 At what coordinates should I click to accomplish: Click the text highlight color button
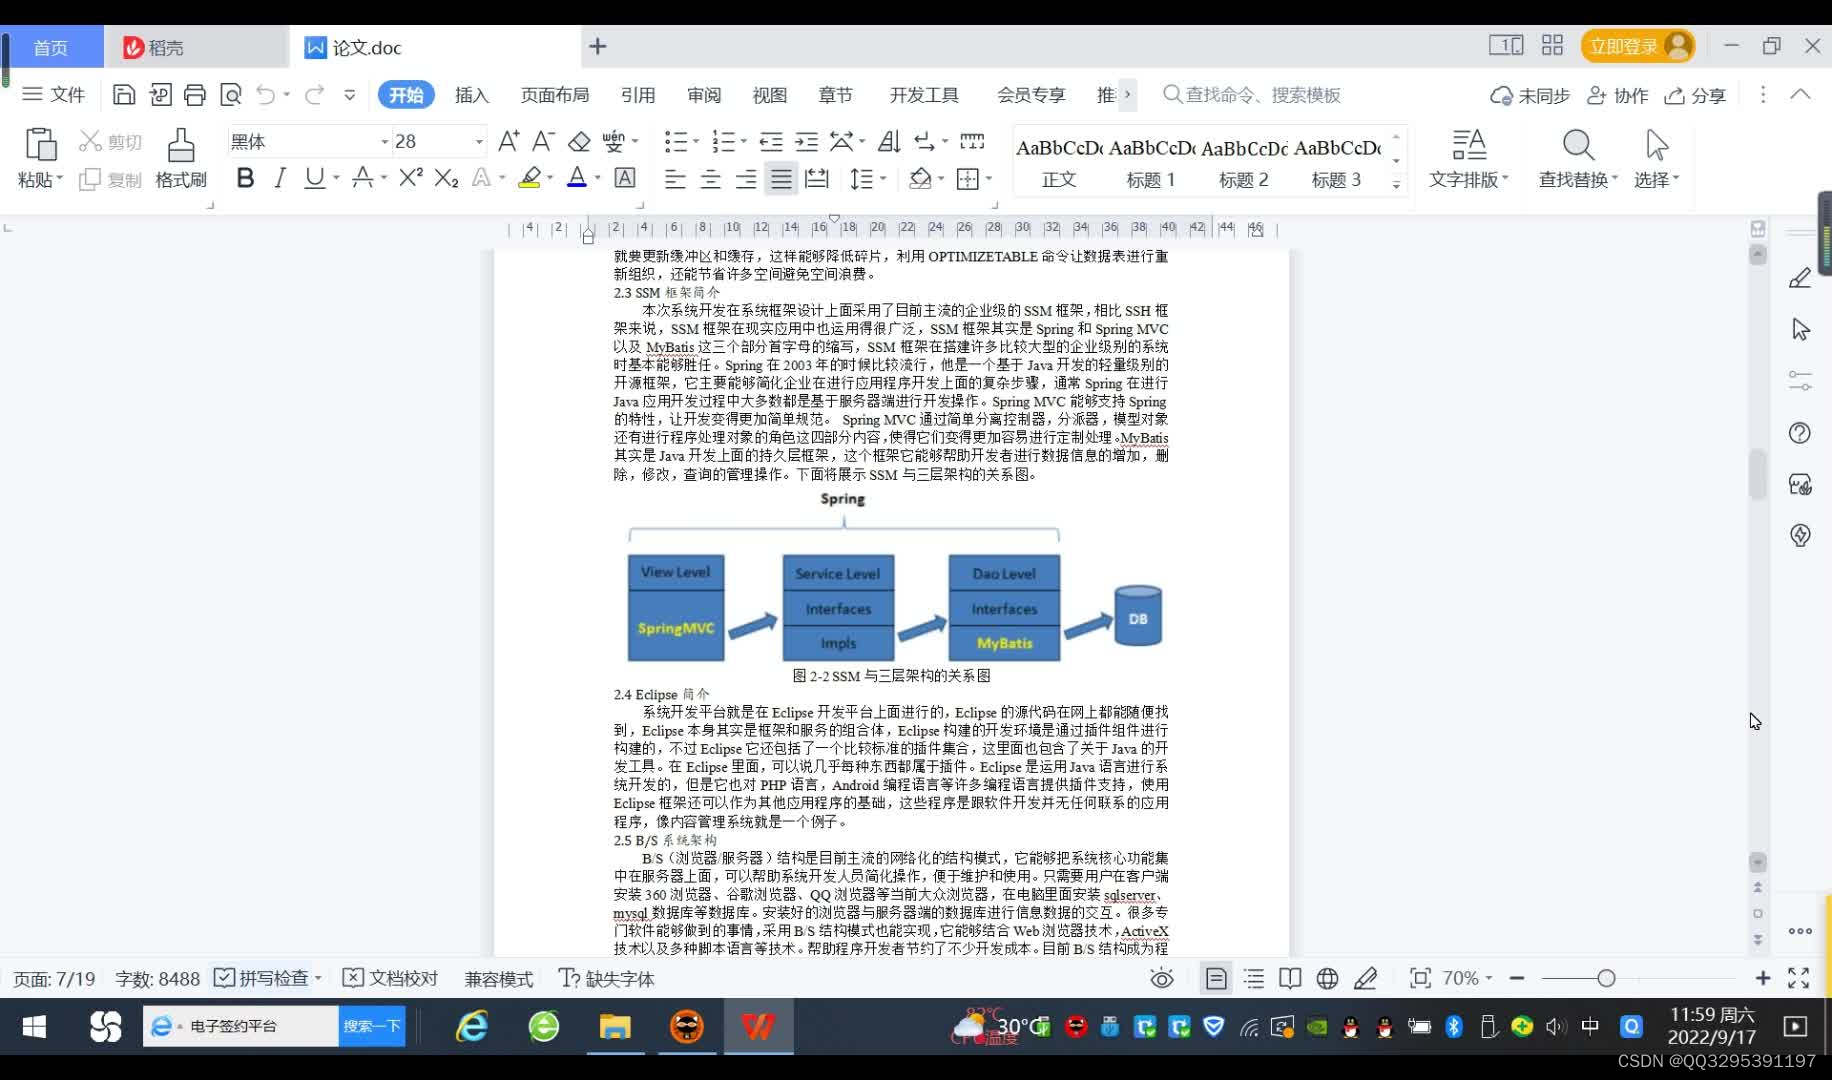[x=530, y=178]
